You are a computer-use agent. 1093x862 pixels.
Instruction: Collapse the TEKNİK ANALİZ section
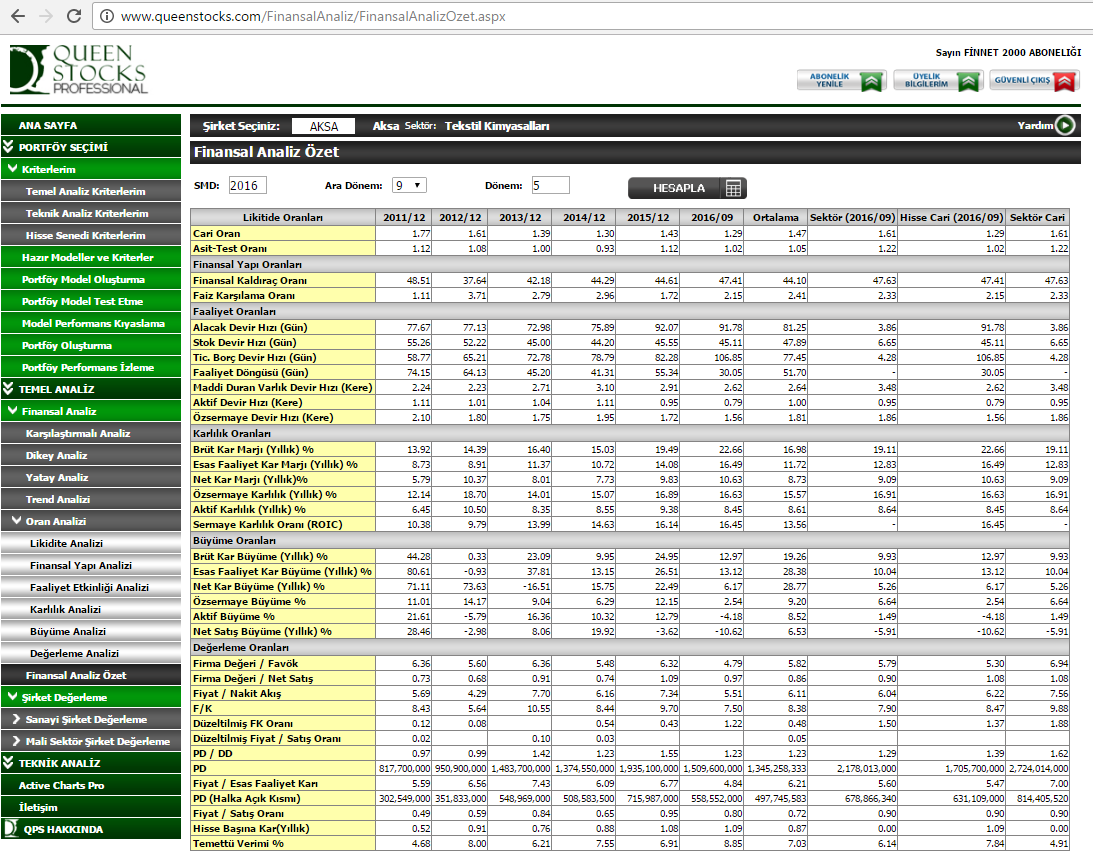tap(8, 762)
